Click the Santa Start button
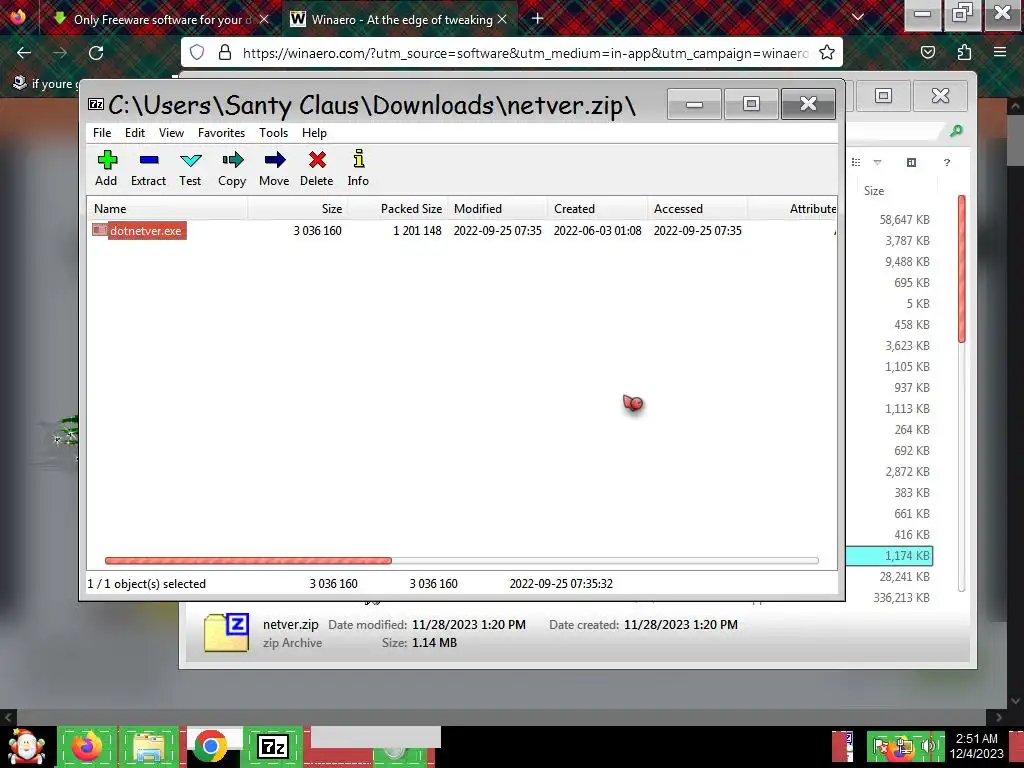The image size is (1024, 768). point(25,747)
